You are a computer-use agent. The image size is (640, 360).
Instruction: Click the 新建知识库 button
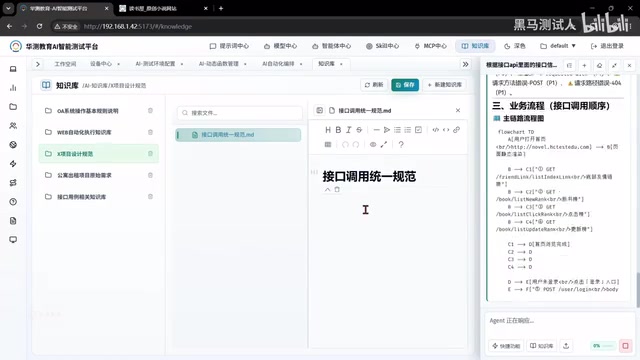(x=444, y=85)
